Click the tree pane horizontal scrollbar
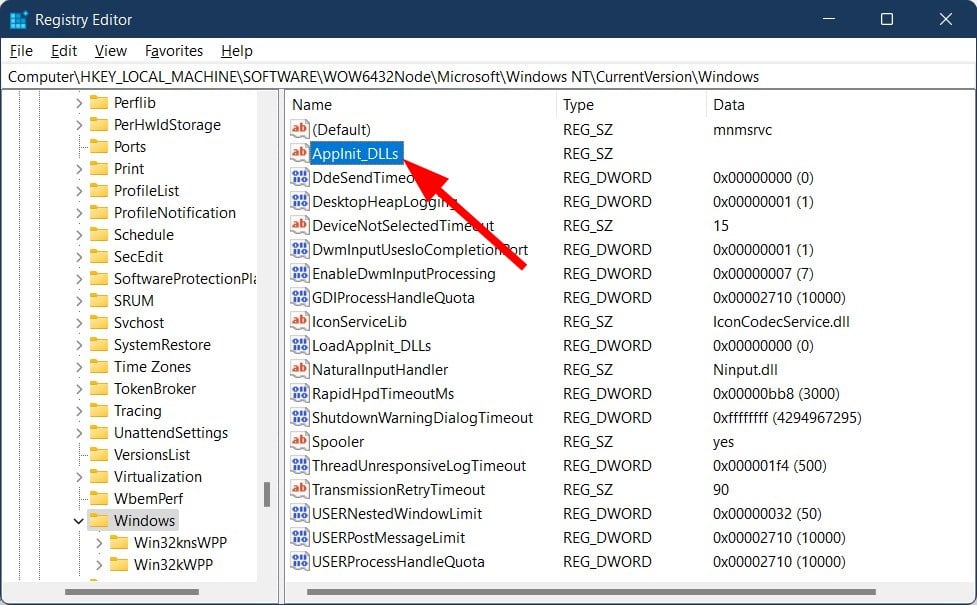 [x=132, y=591]
